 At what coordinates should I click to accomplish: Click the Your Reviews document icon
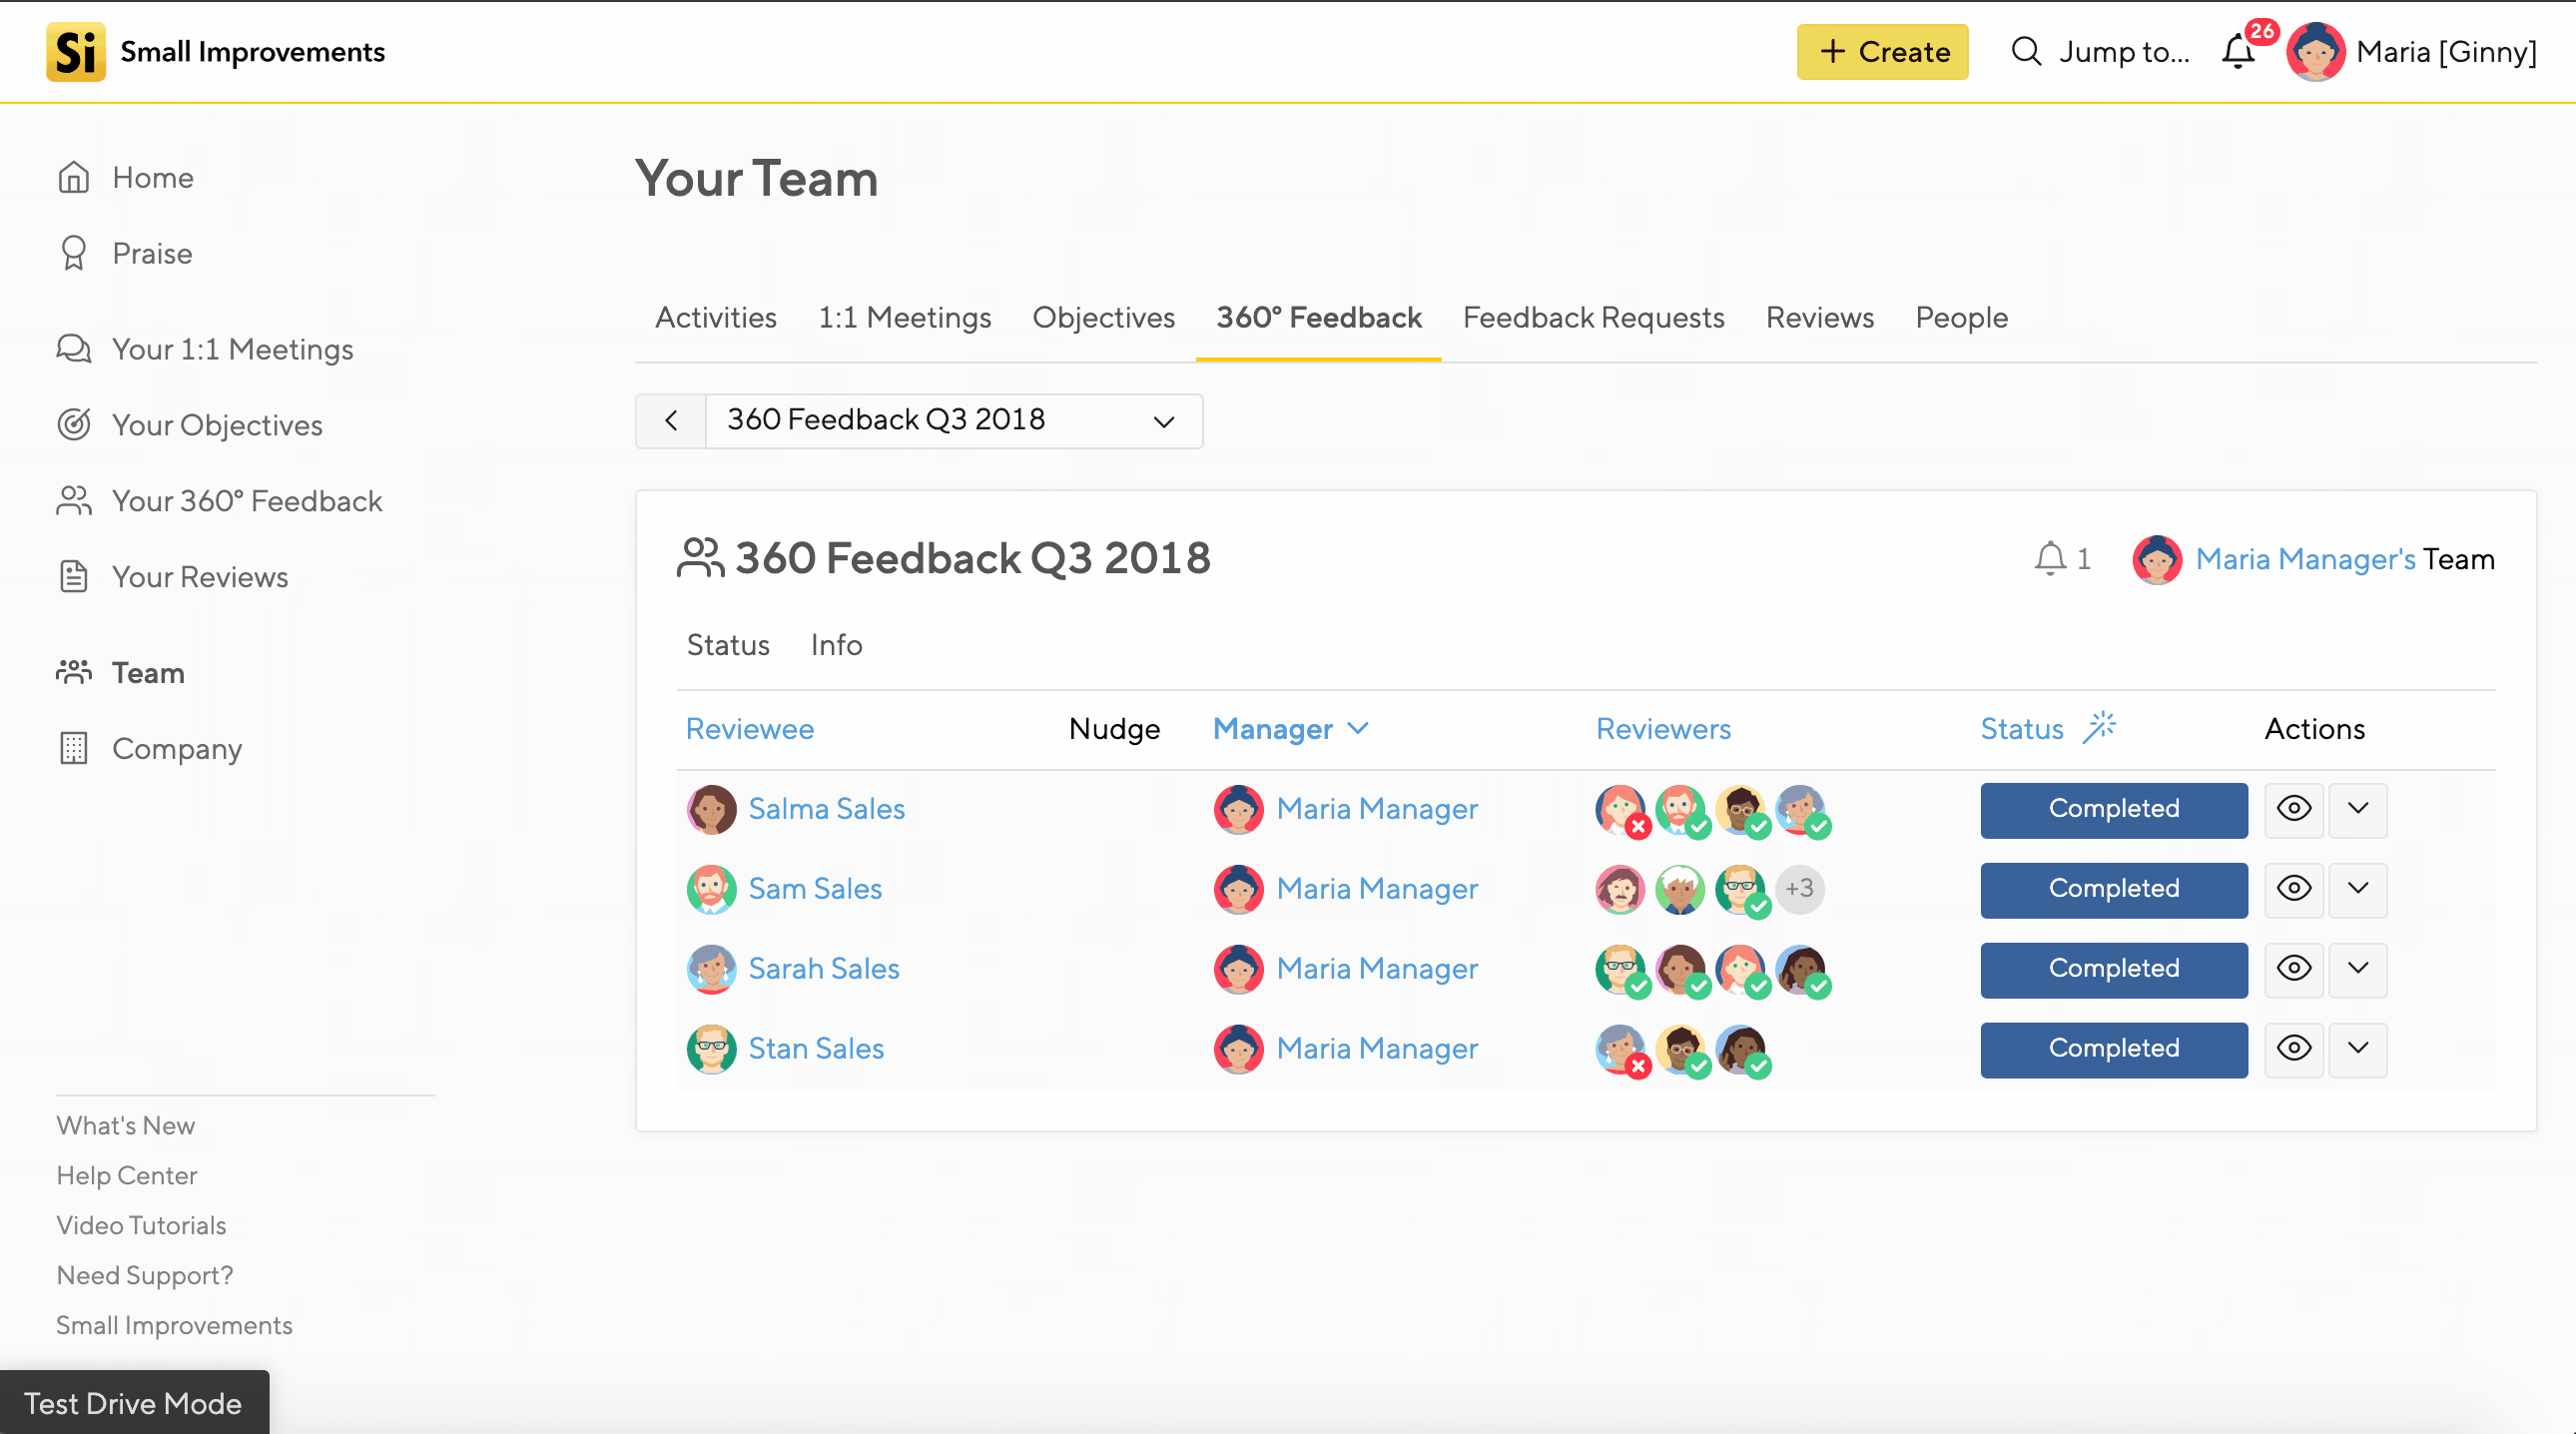[74, 577]
